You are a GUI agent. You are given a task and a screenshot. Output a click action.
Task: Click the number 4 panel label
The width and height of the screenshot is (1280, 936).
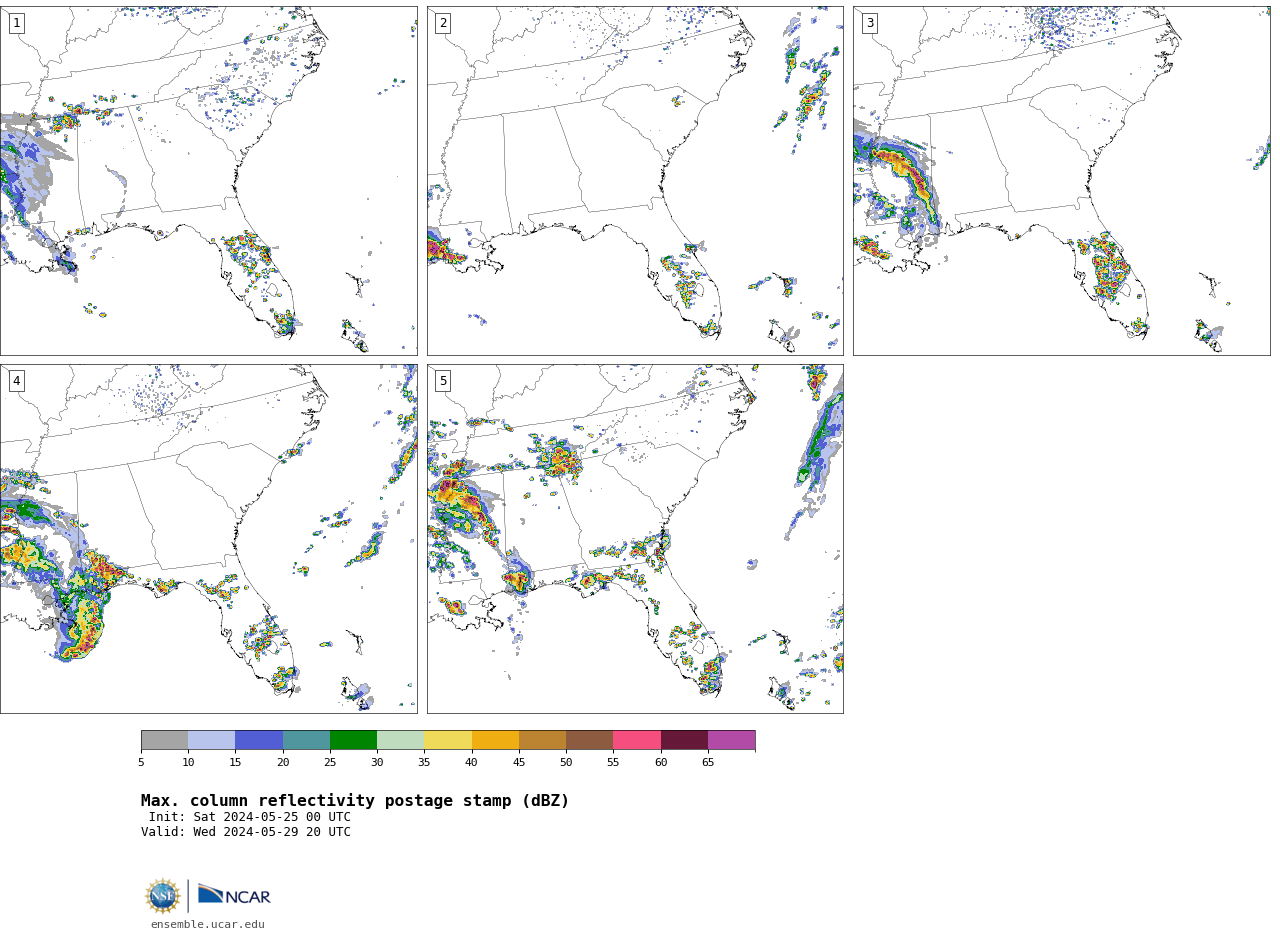tap(16, 381)
